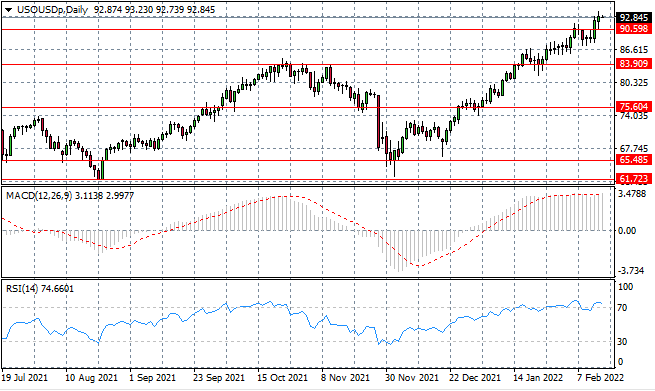The height and width of the screenshot is (391, 655).
Task: Click the MACD(12,26,9) indicator label
Action: click(x=39, y=196)
